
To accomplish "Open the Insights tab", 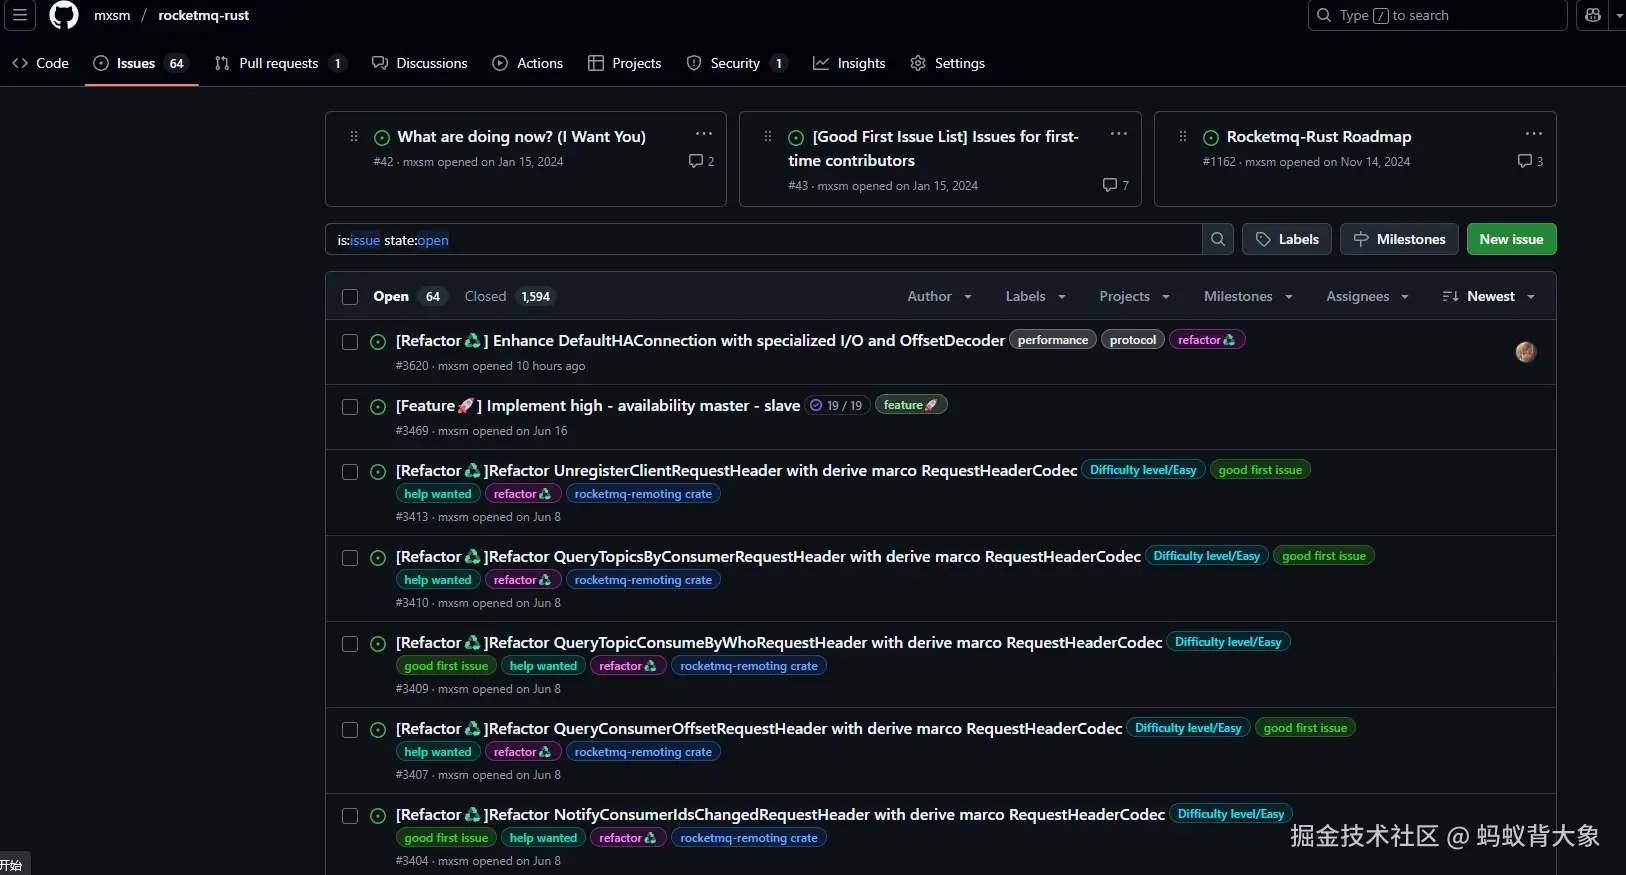I will (x=849, y=63).
